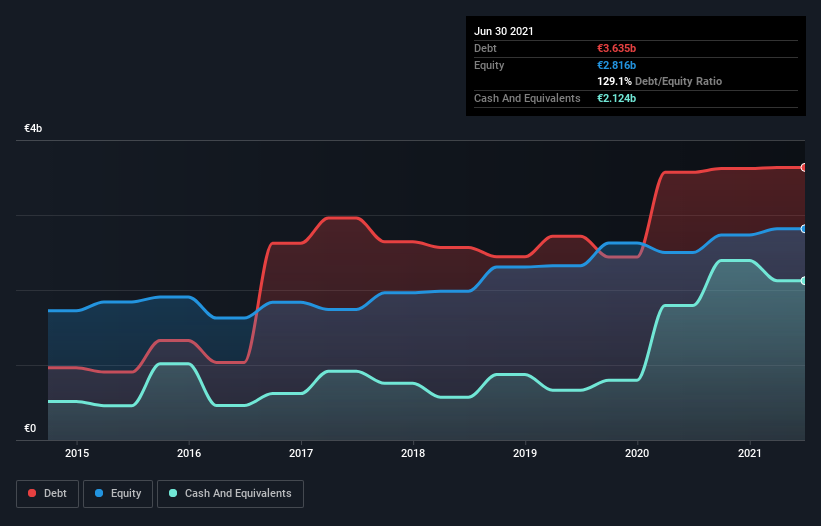Screen dimensions: 821x526
Task: Click the 2021 axis label
Action: [749, 453]
